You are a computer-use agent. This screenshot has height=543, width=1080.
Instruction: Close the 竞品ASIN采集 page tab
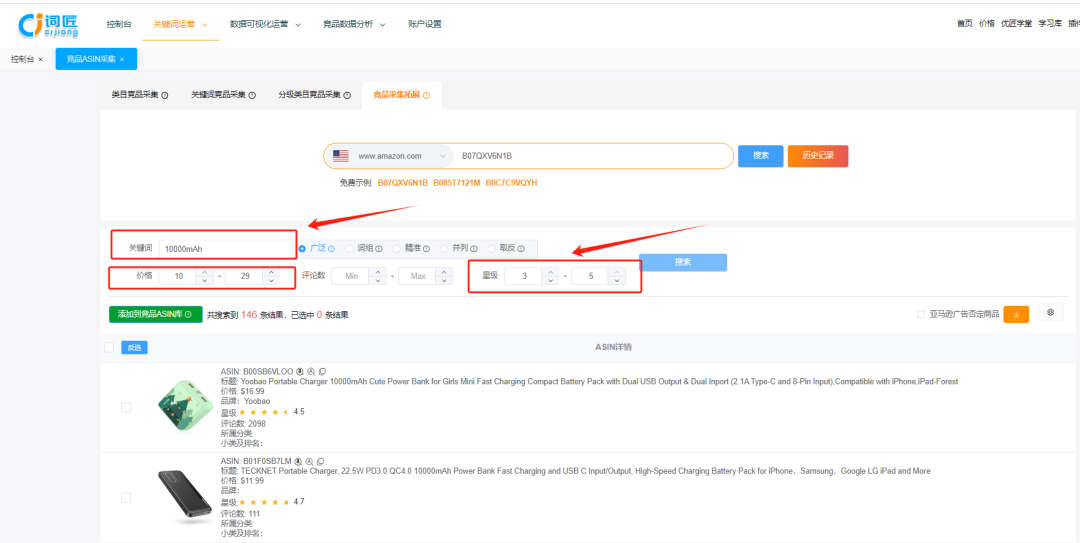(x=122, y=60)
